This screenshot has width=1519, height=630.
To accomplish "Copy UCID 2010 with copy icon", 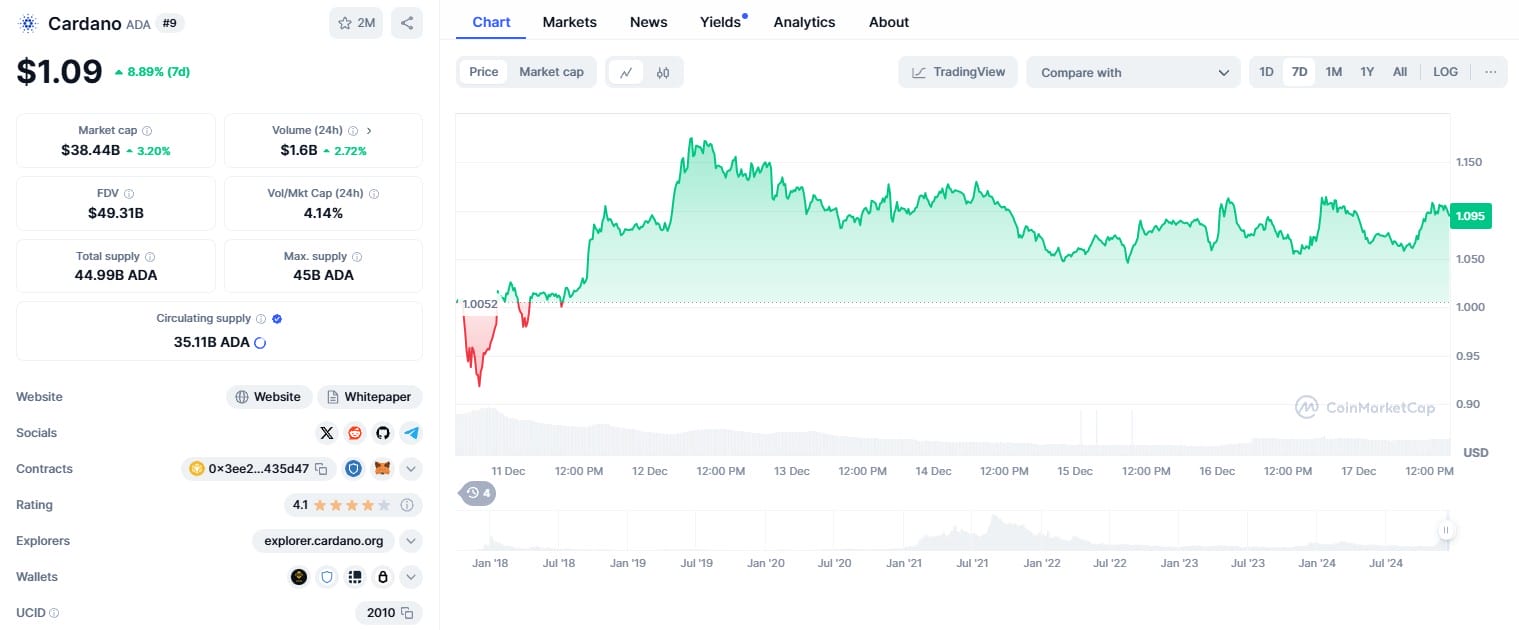I will coord(407,613).
